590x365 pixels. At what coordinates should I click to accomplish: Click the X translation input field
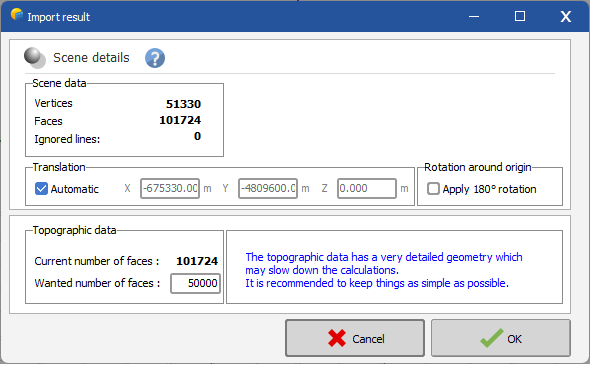tap(170, 188)
